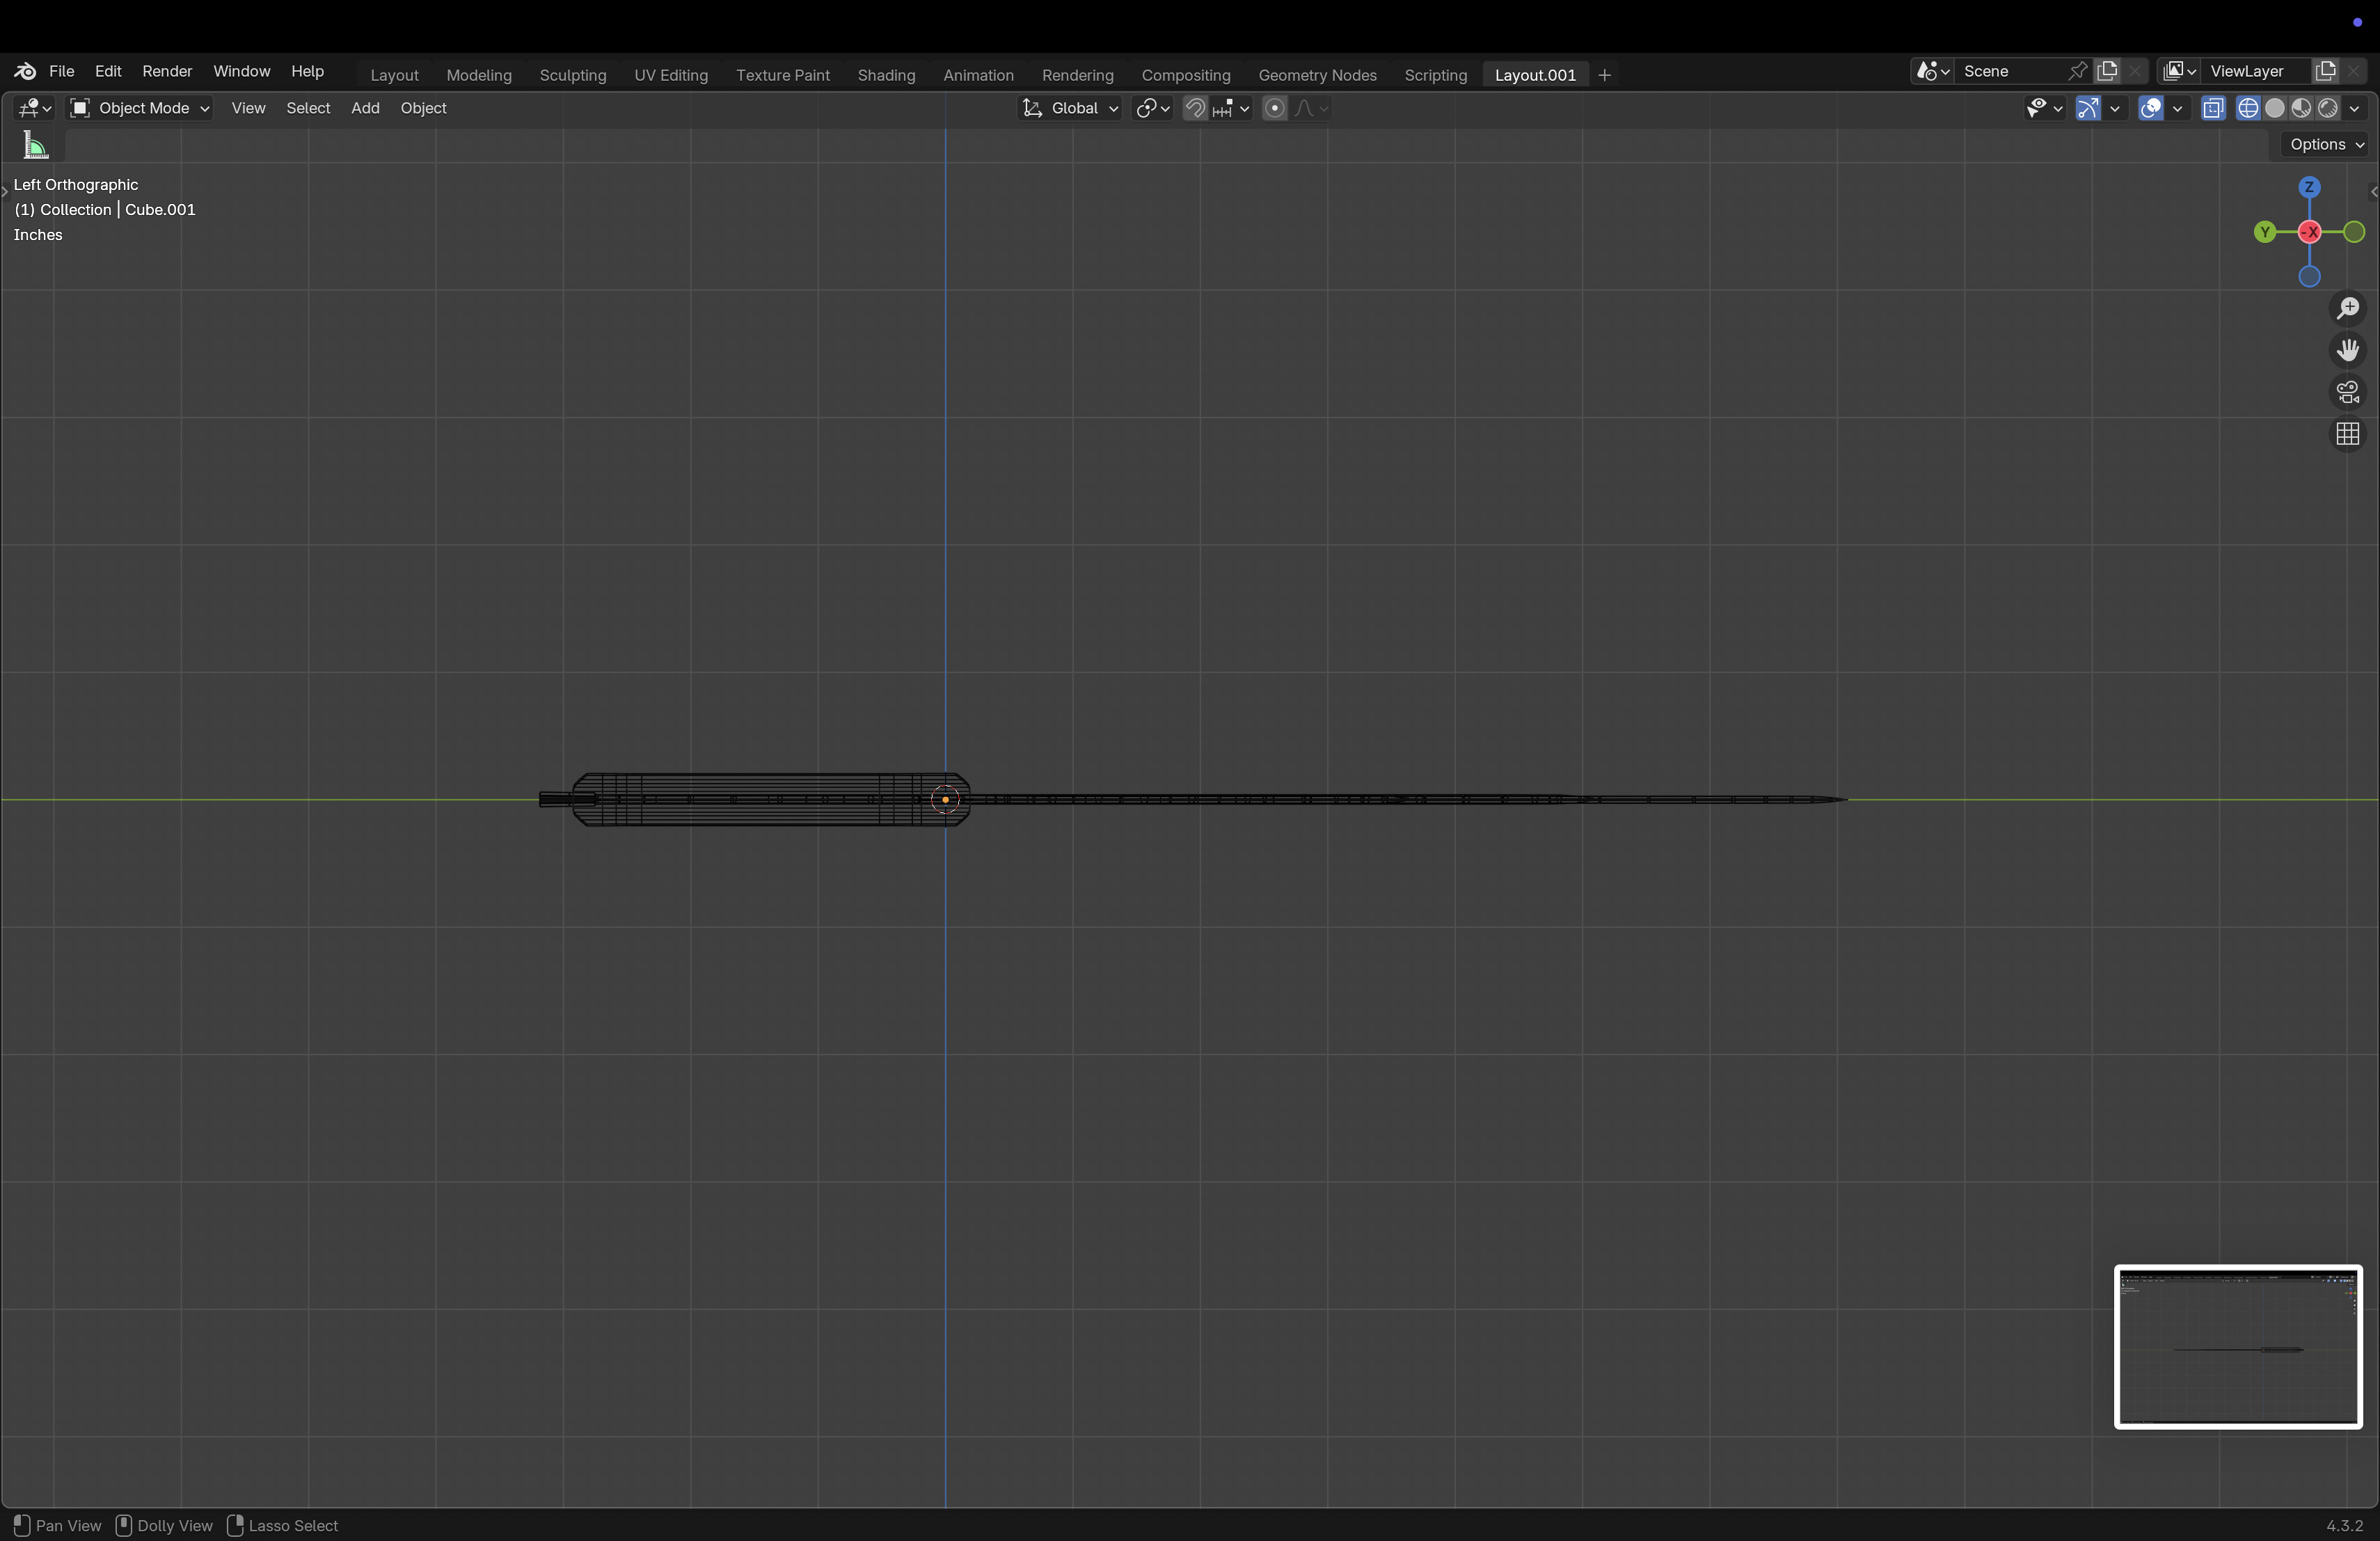Switch perspective/orthographic with grid icon
This screenshot has height=1541, width=2380.
(x=2347, y=434)
